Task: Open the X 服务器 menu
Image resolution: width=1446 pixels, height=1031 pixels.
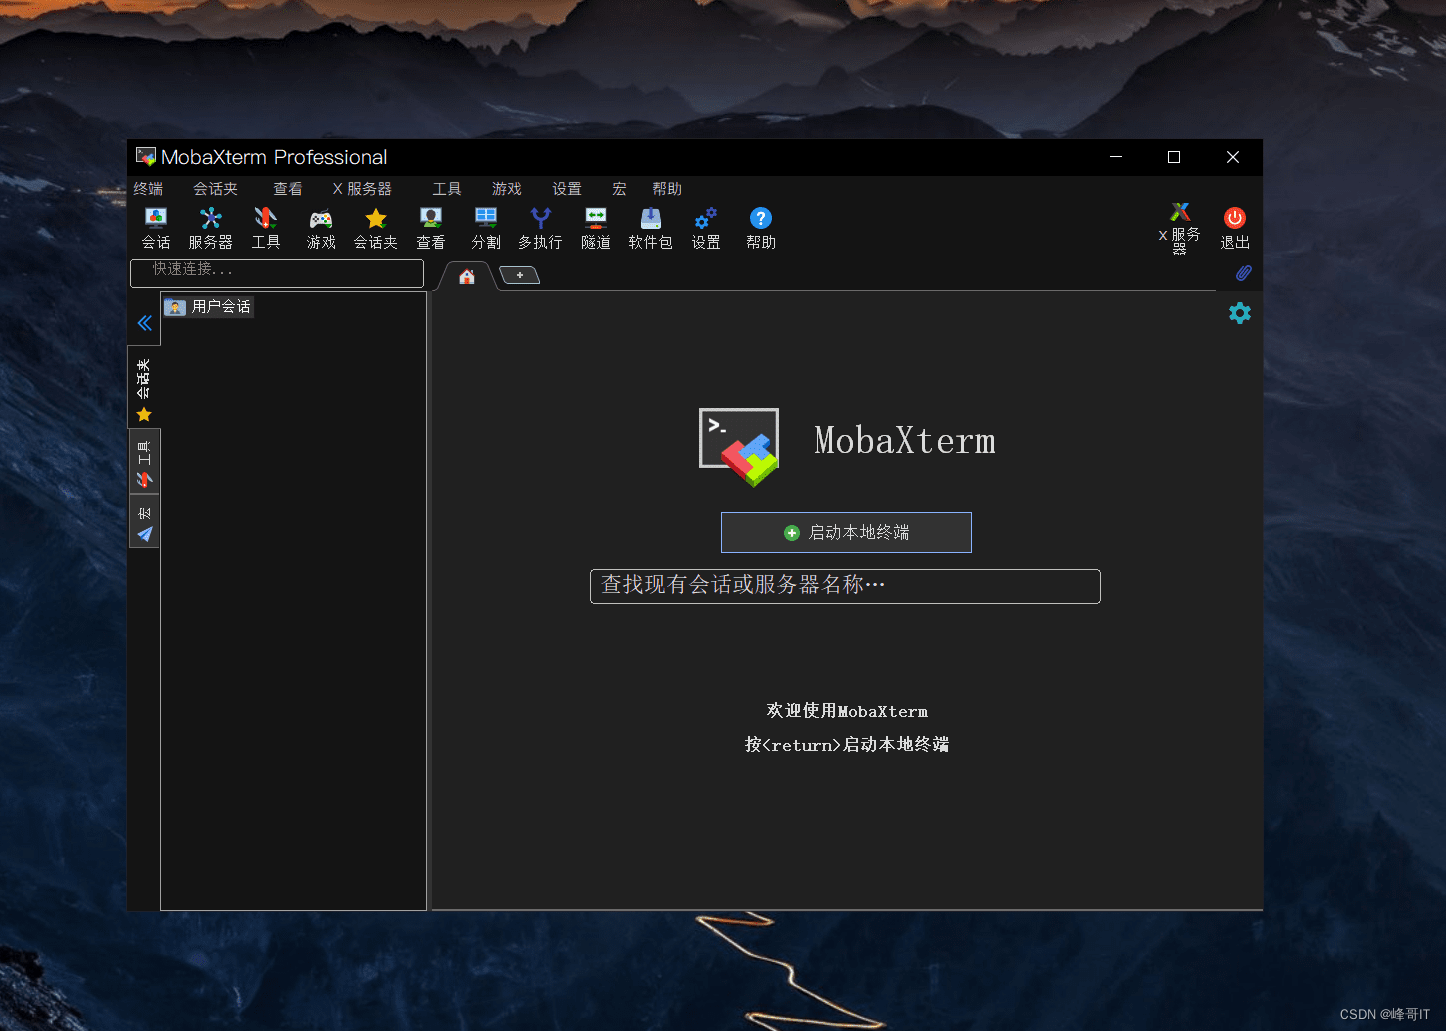Action: (x=362, y=189)
